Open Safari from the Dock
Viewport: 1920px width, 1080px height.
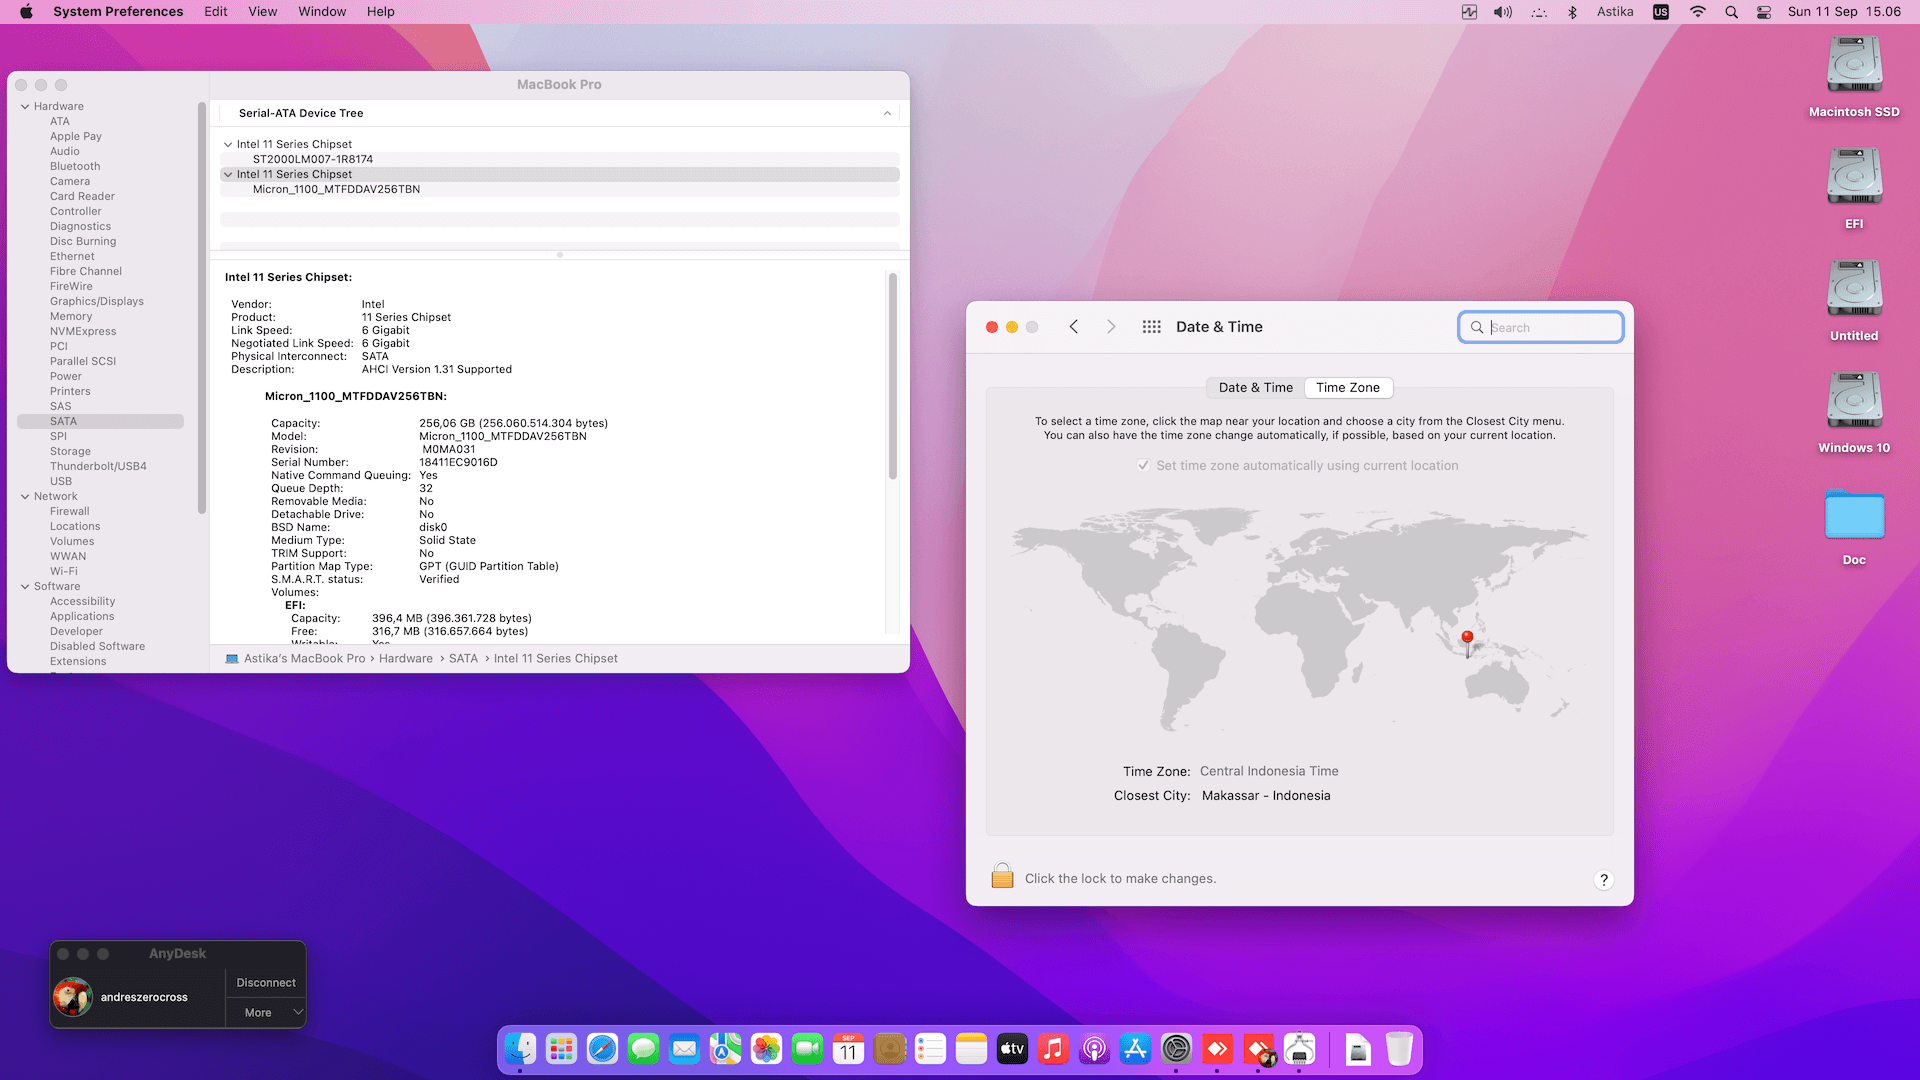(603, 1050)
